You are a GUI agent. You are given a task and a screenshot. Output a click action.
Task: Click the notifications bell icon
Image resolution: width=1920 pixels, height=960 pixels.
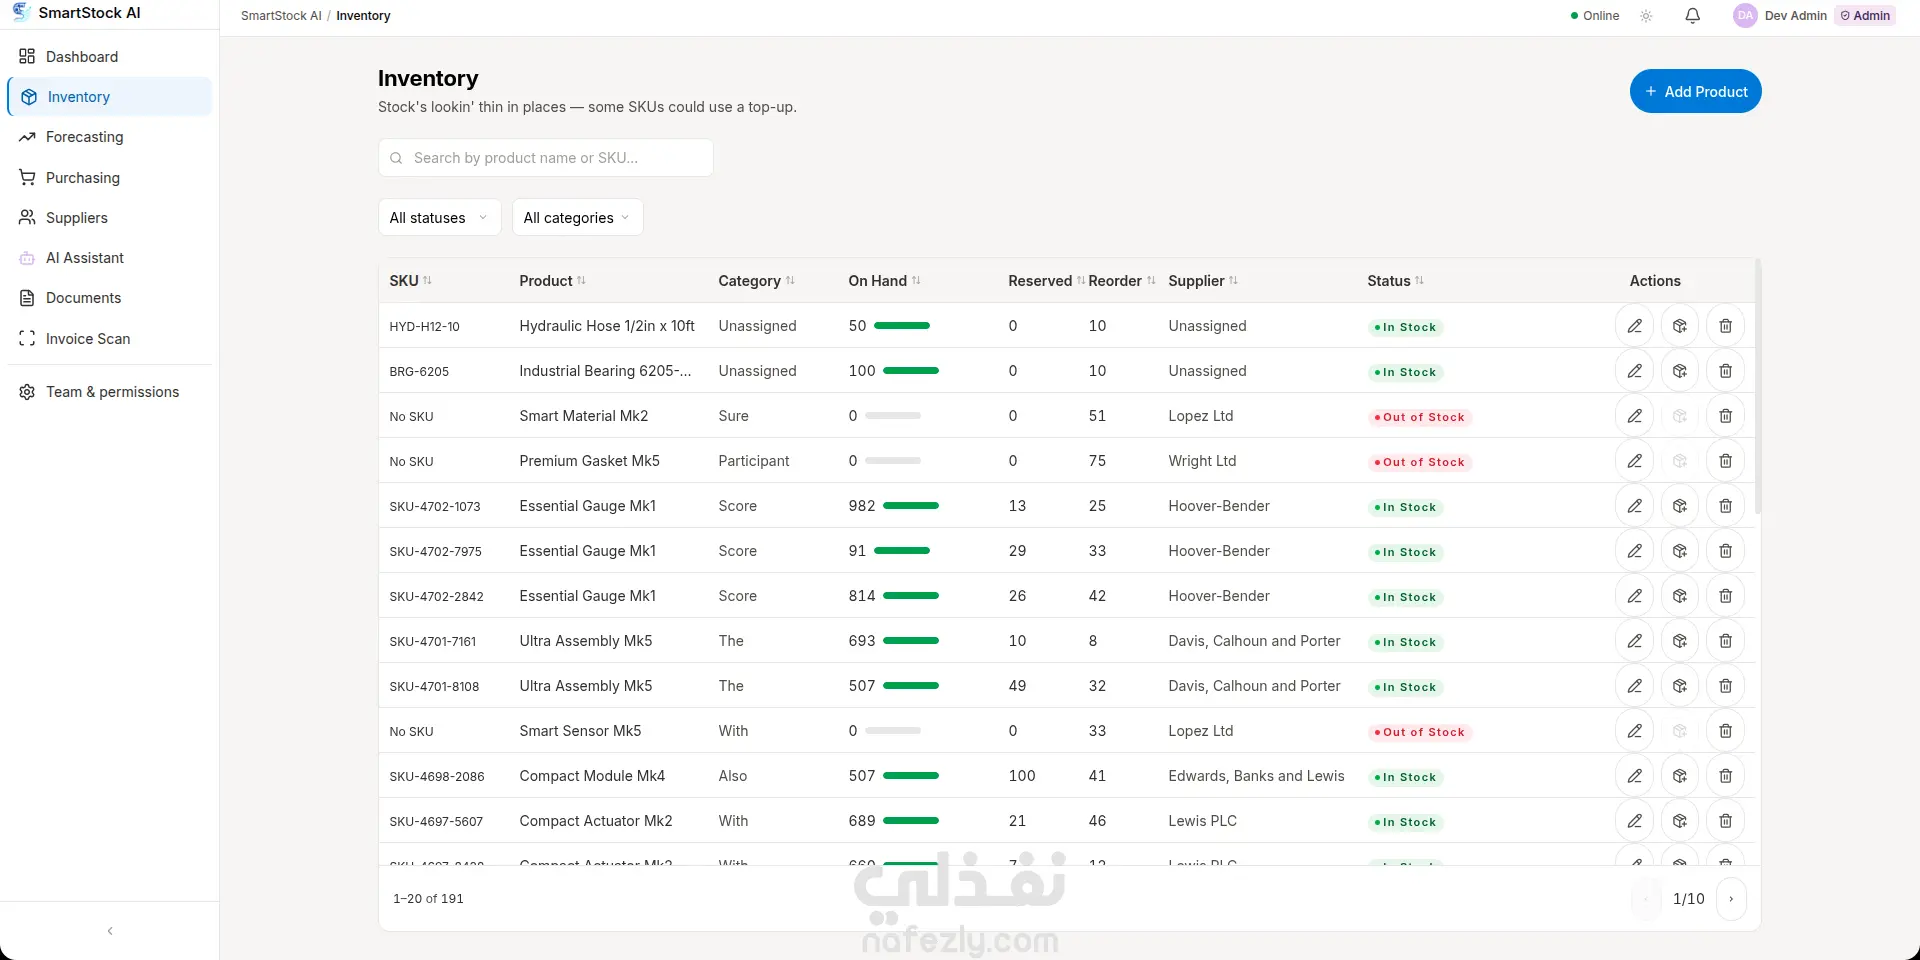point(1692,16)
